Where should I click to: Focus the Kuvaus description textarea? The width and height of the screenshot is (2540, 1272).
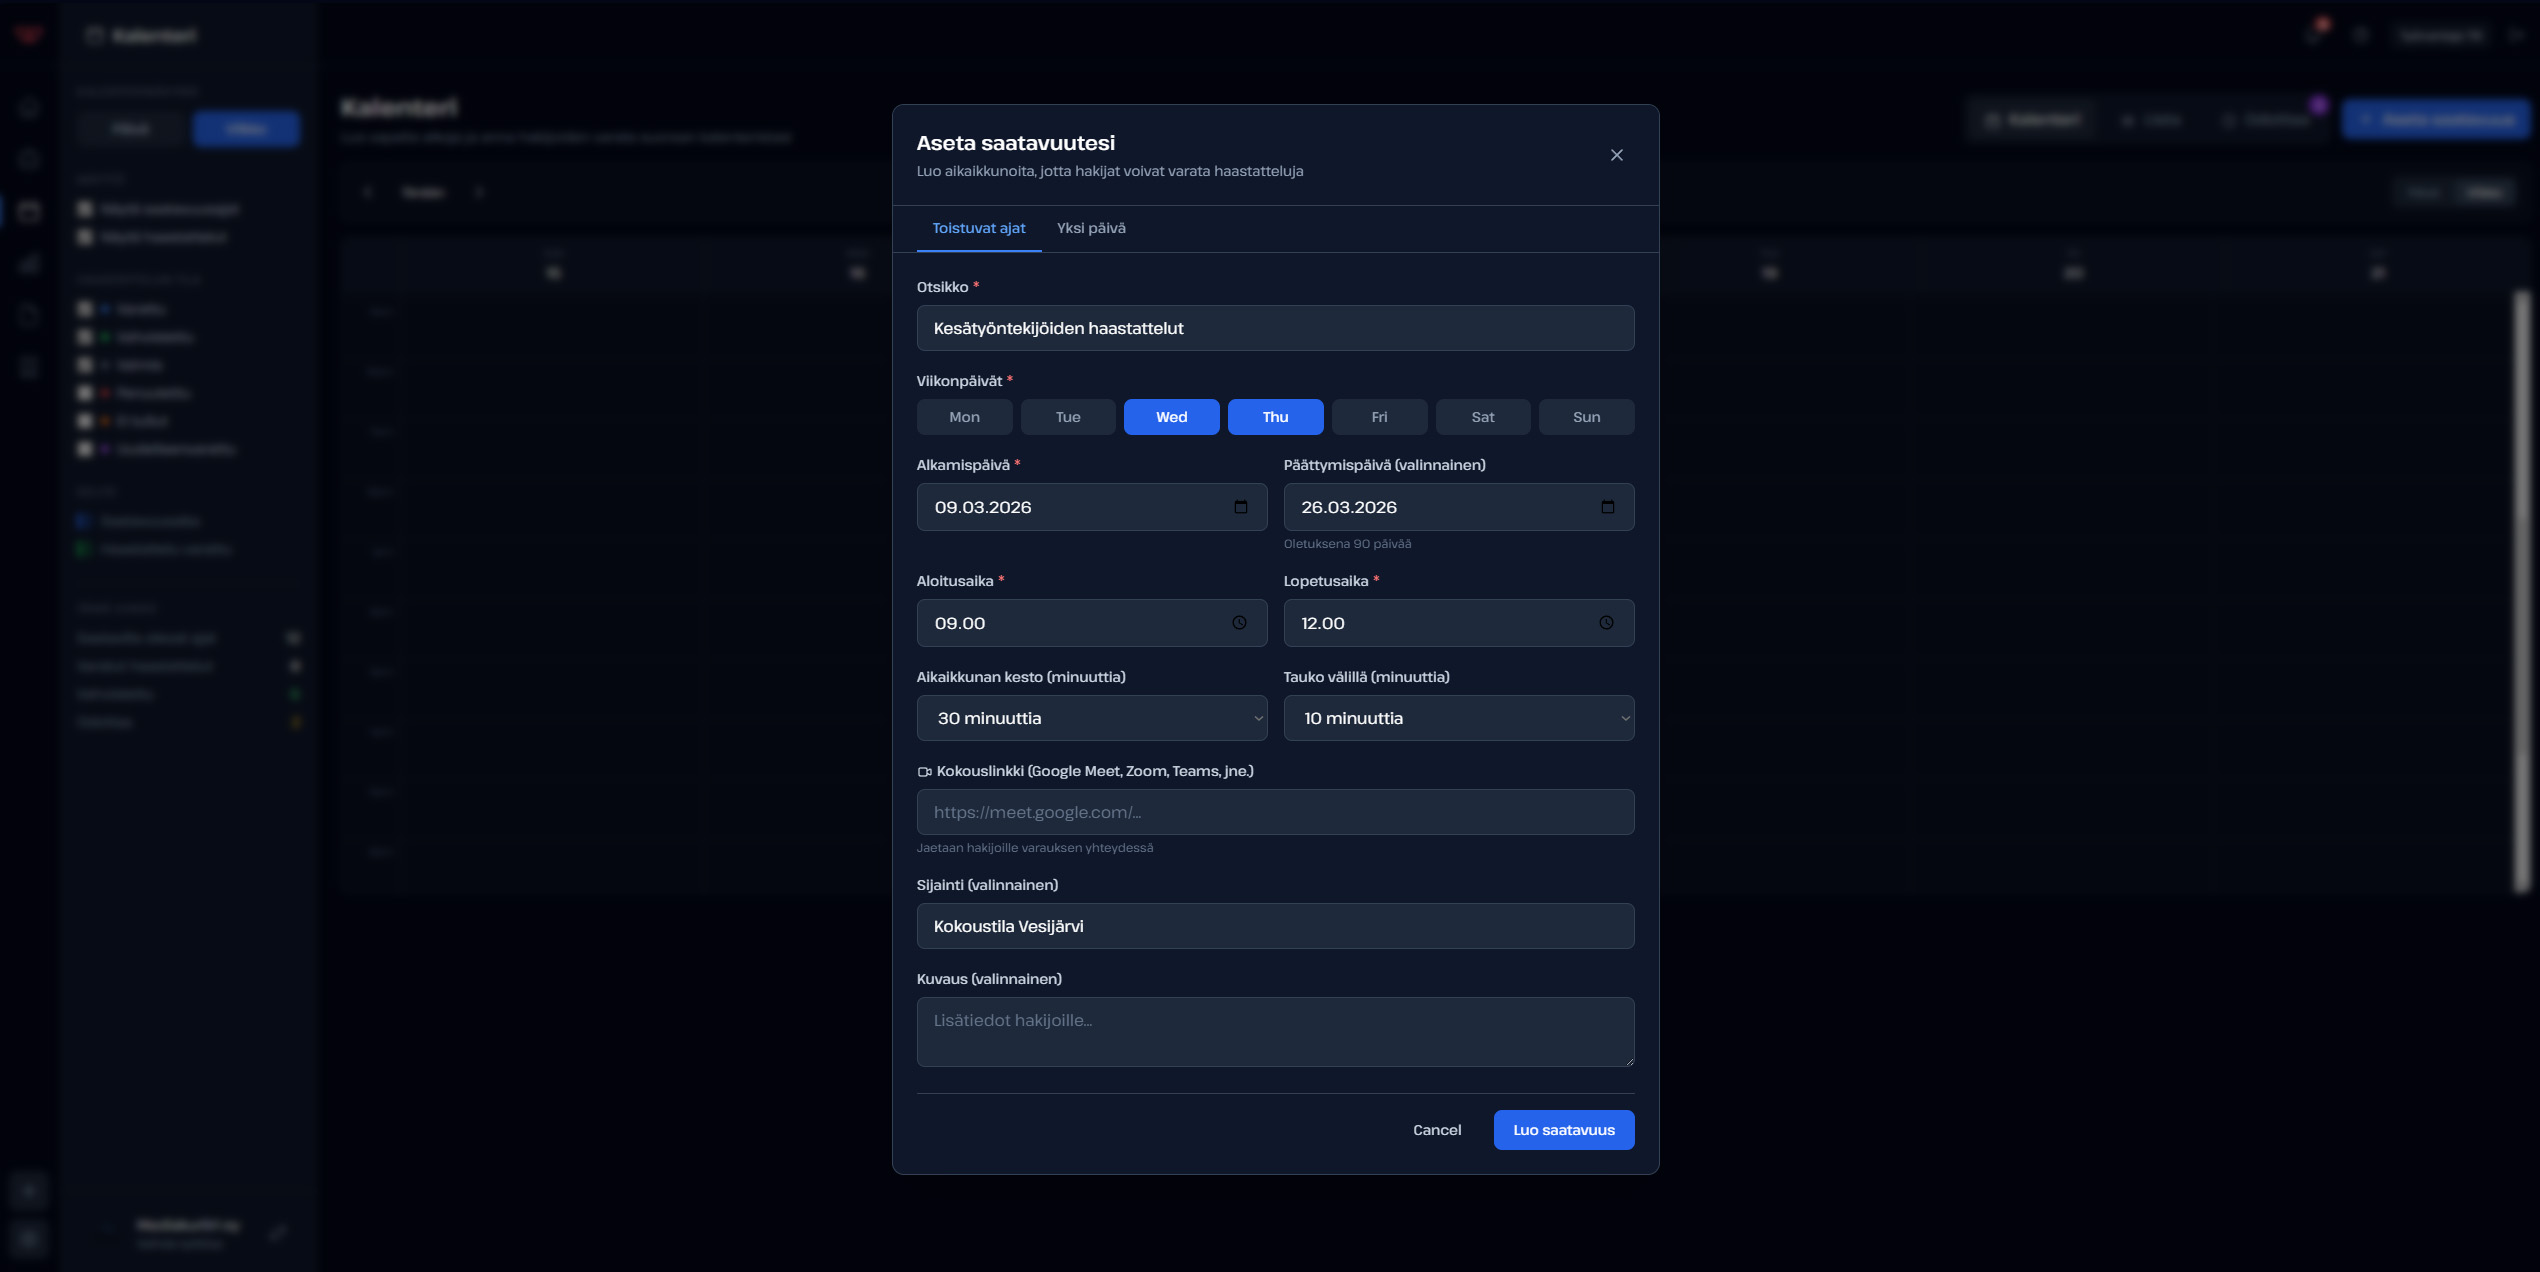point(1275,1031)
